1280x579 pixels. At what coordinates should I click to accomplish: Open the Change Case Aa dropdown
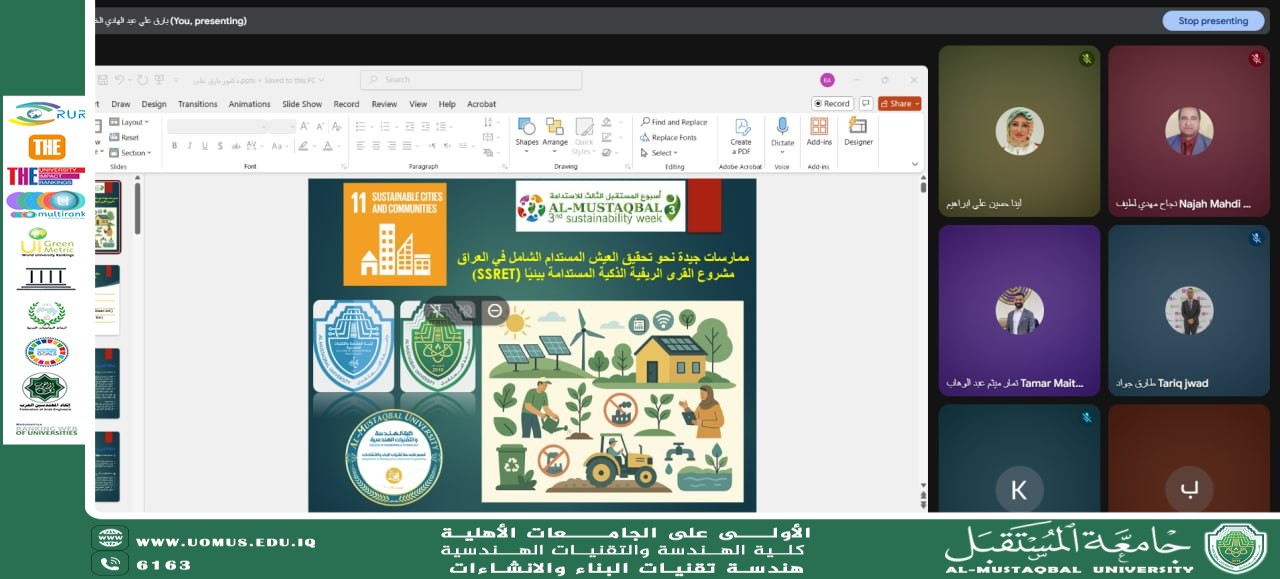click(x=280, y=145)
